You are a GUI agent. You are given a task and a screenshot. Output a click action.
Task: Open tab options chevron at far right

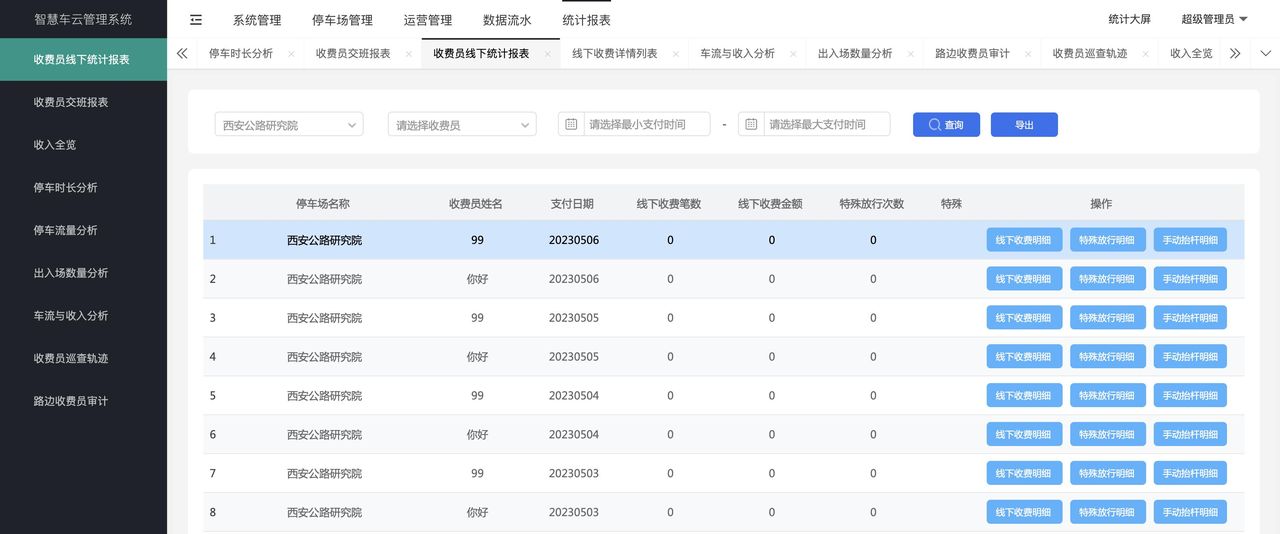(x=1264, y=54)
